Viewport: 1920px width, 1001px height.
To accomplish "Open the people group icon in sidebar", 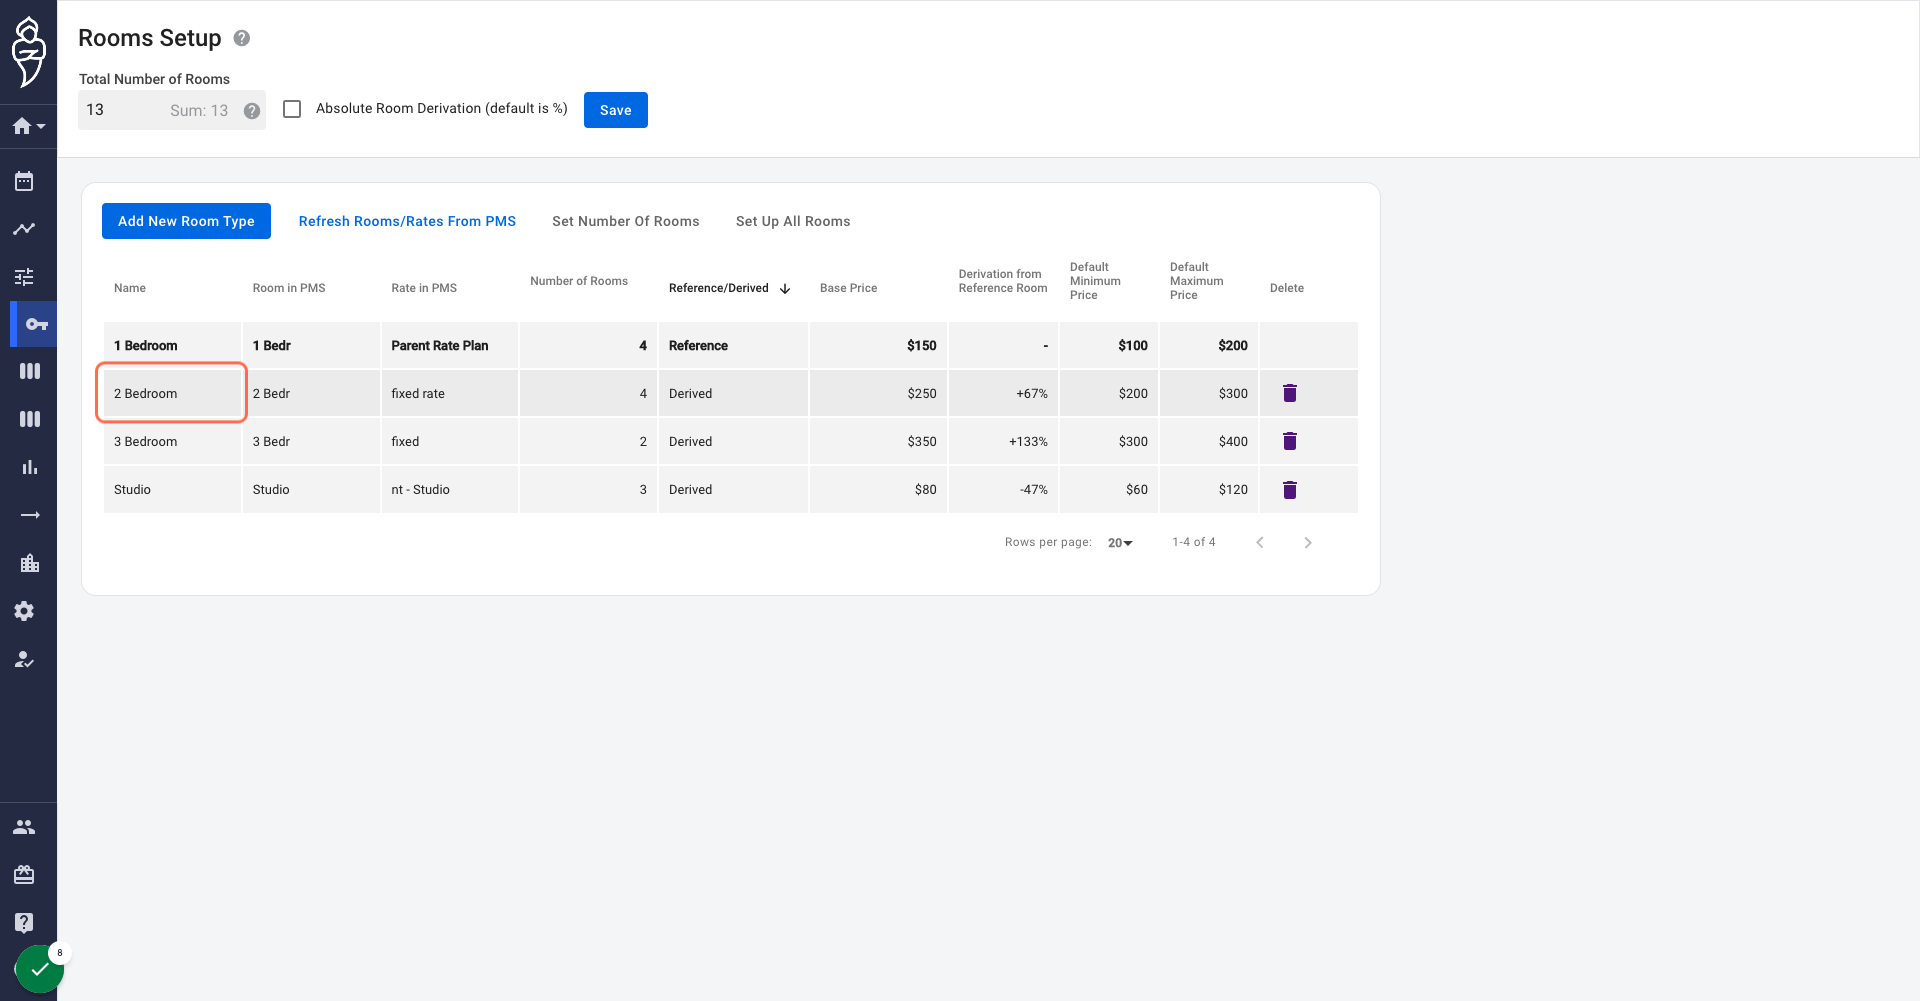I will tap(24, 827).
